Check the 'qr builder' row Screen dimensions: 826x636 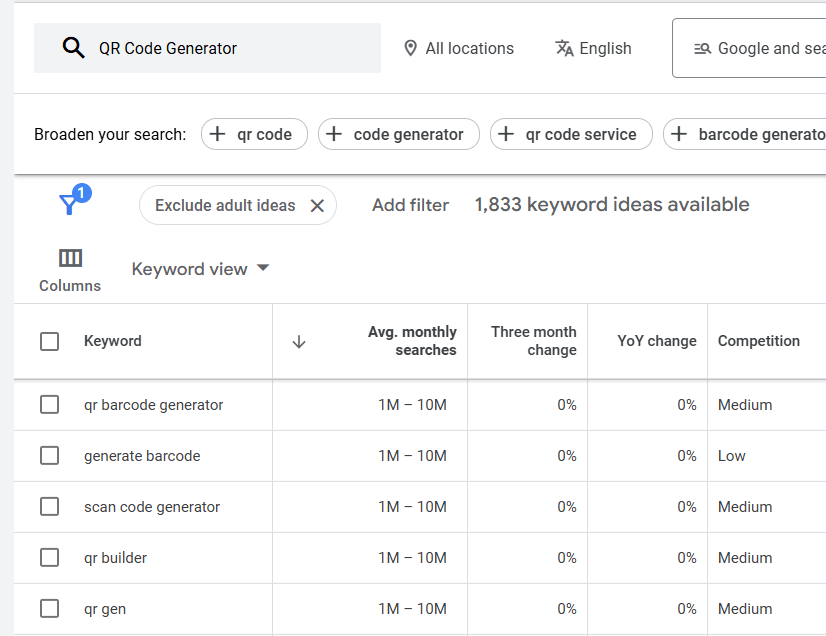point(50,557)
